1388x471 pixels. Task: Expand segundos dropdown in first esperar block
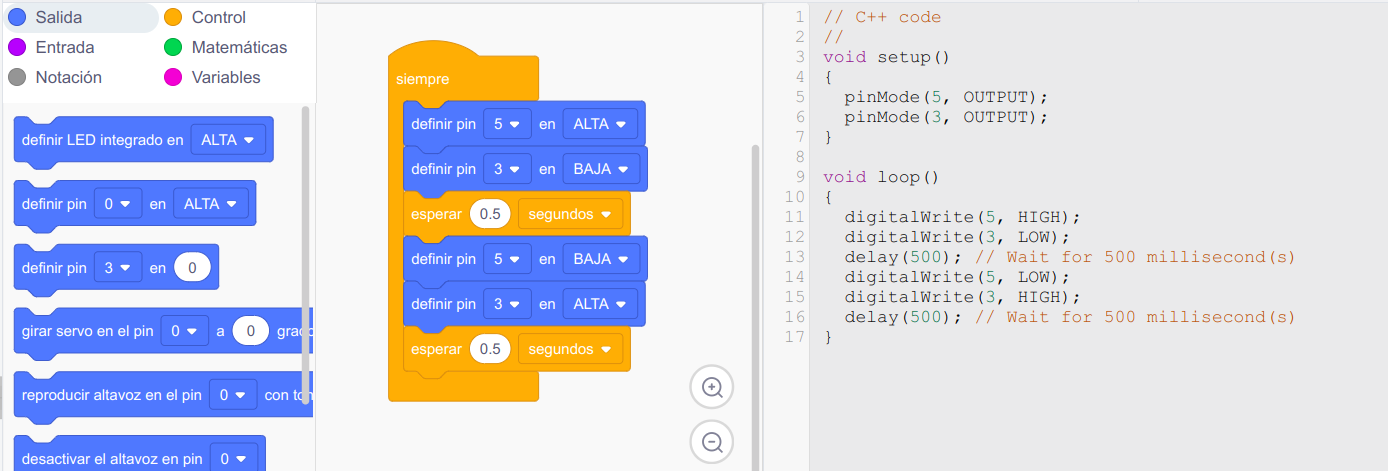(570, 214)
